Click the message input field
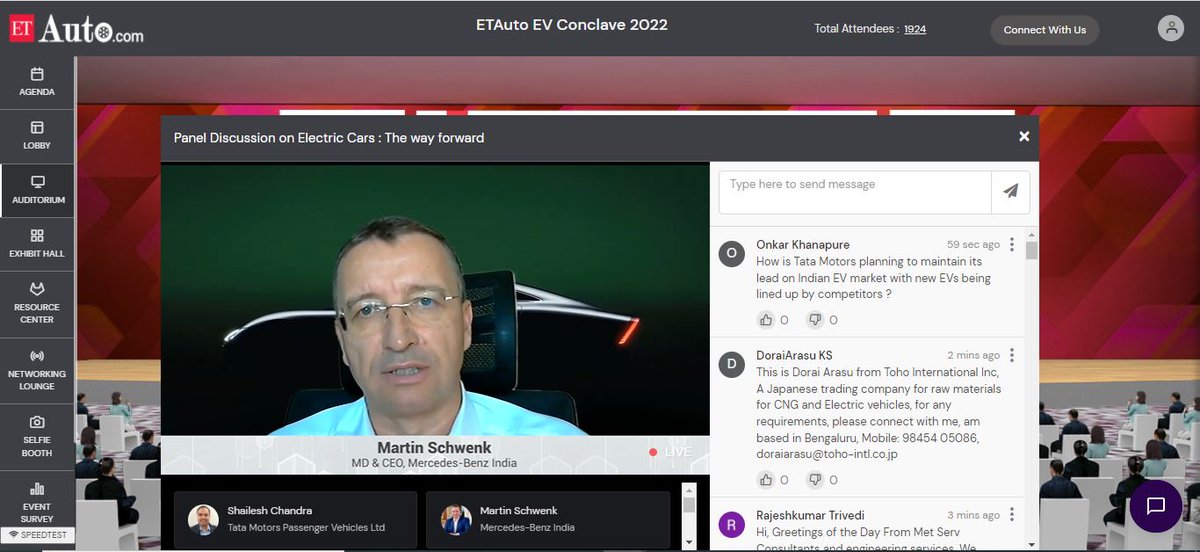This screenshot has width=1200, height=552. tap(855, 191)
